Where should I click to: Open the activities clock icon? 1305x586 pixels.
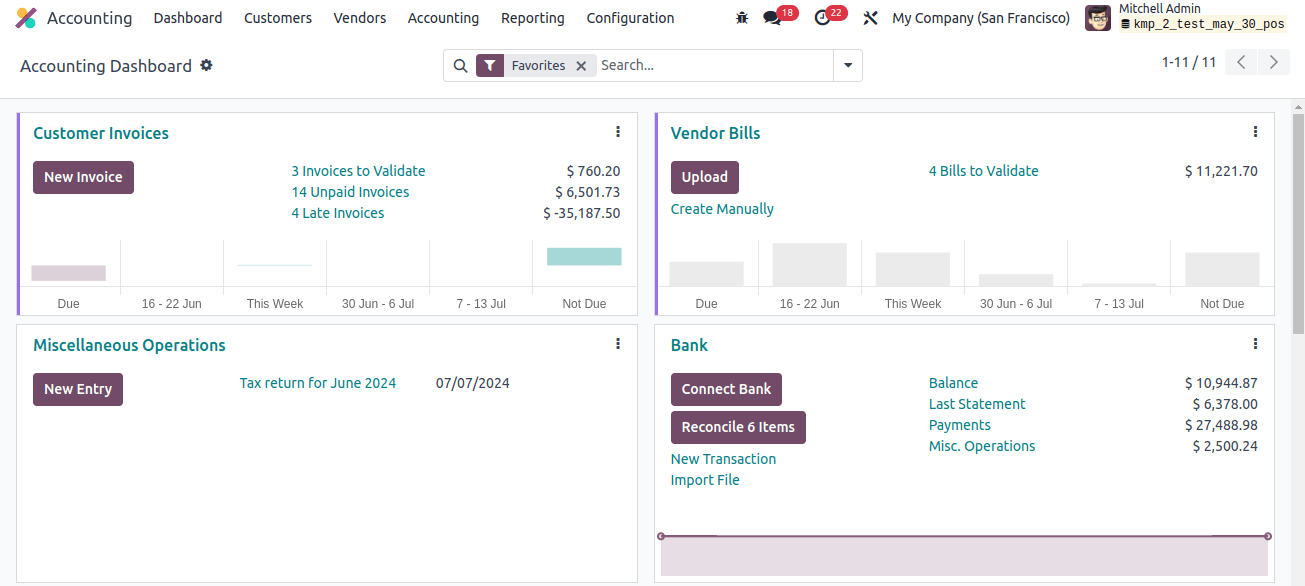[823, 18]
